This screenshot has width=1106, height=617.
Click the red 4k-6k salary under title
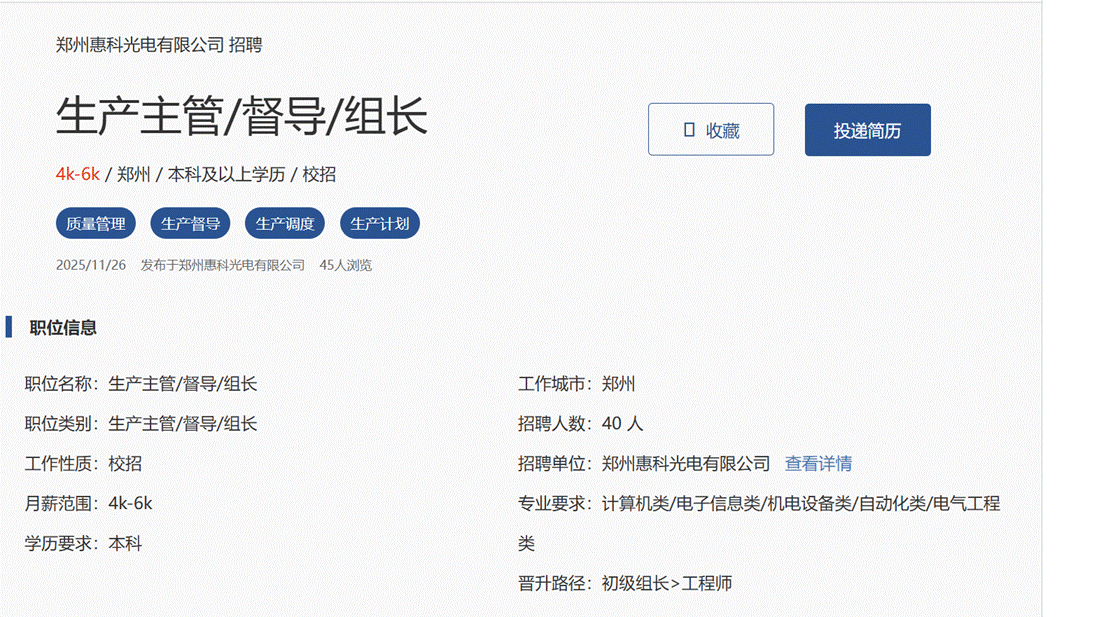click(78, 174)
